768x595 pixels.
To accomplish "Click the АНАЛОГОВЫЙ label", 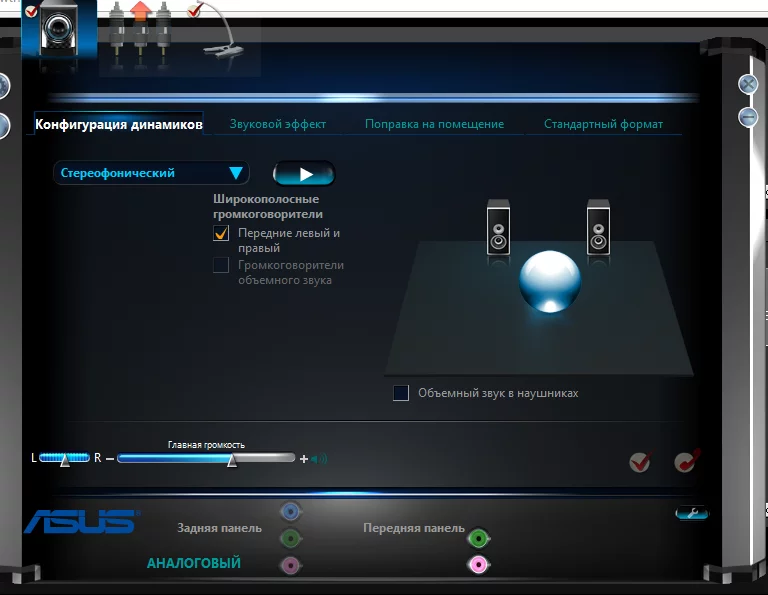I will pos(194,563).
